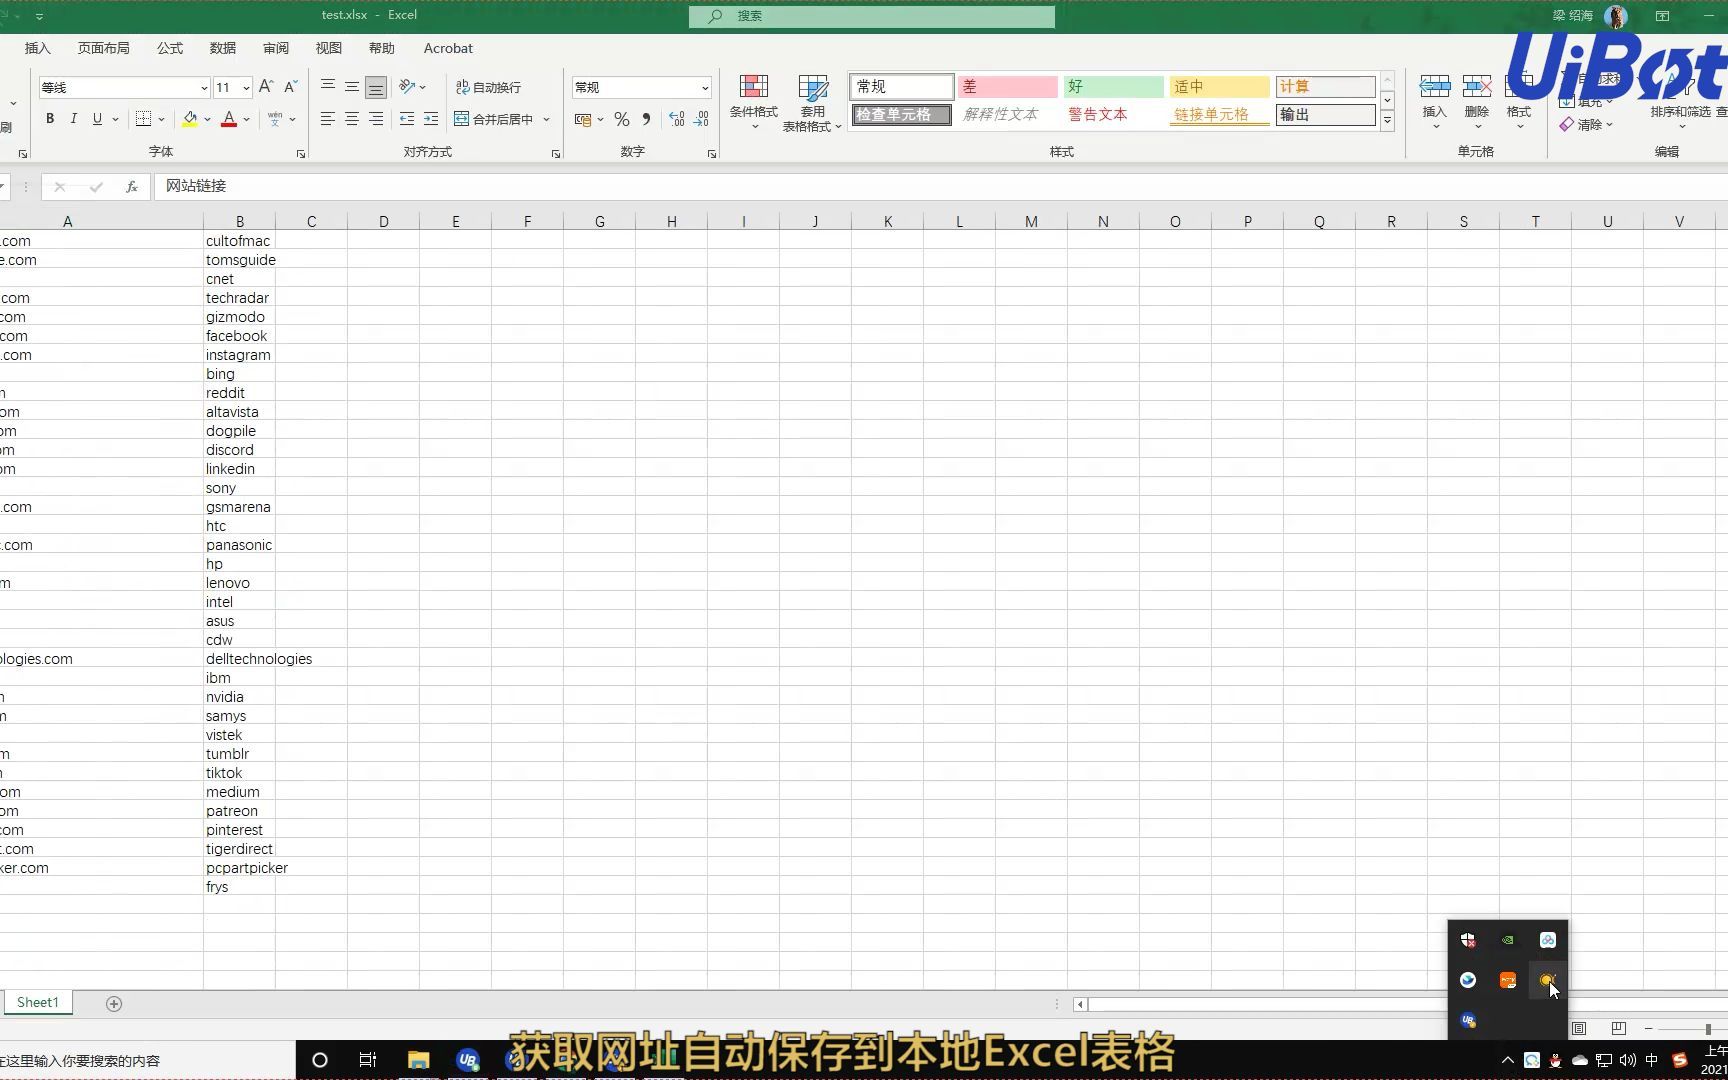Expand border style options arrow

click(x=162, y=119)
